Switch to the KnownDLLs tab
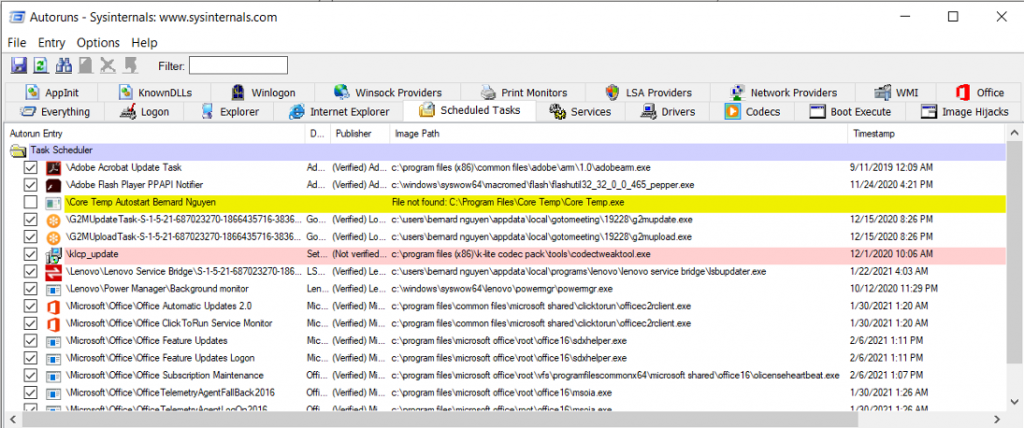This screenshot has width=1024, height=428. [x=155, y=93]
